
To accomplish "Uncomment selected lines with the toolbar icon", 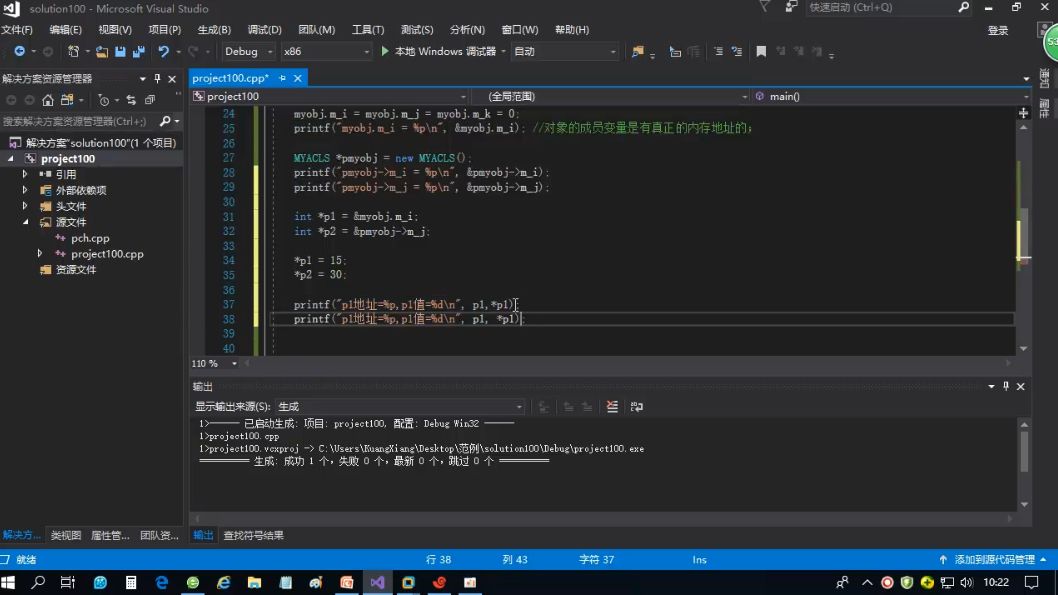I will point(737,51).
